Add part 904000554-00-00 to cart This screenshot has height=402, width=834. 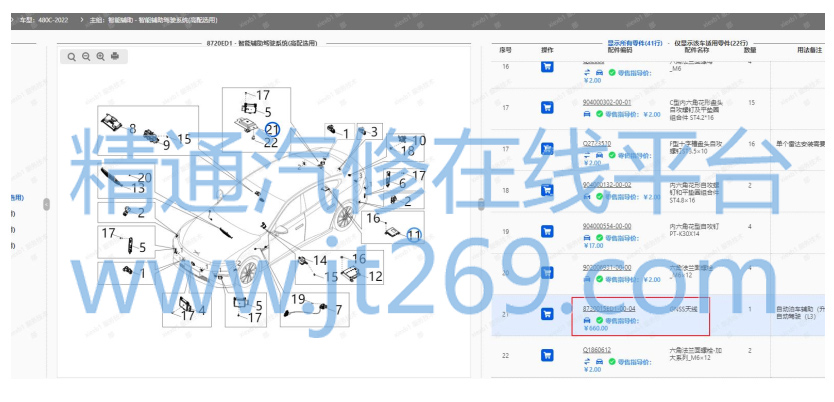[x=547, y=231]
